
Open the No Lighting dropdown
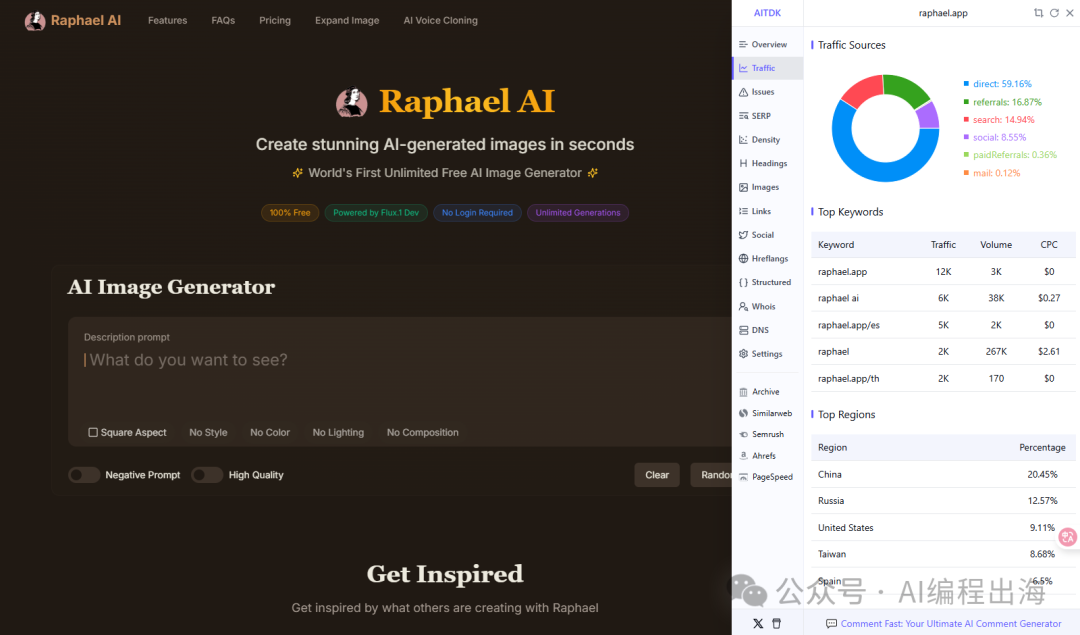pyautogui.click(x=338, y=433)
